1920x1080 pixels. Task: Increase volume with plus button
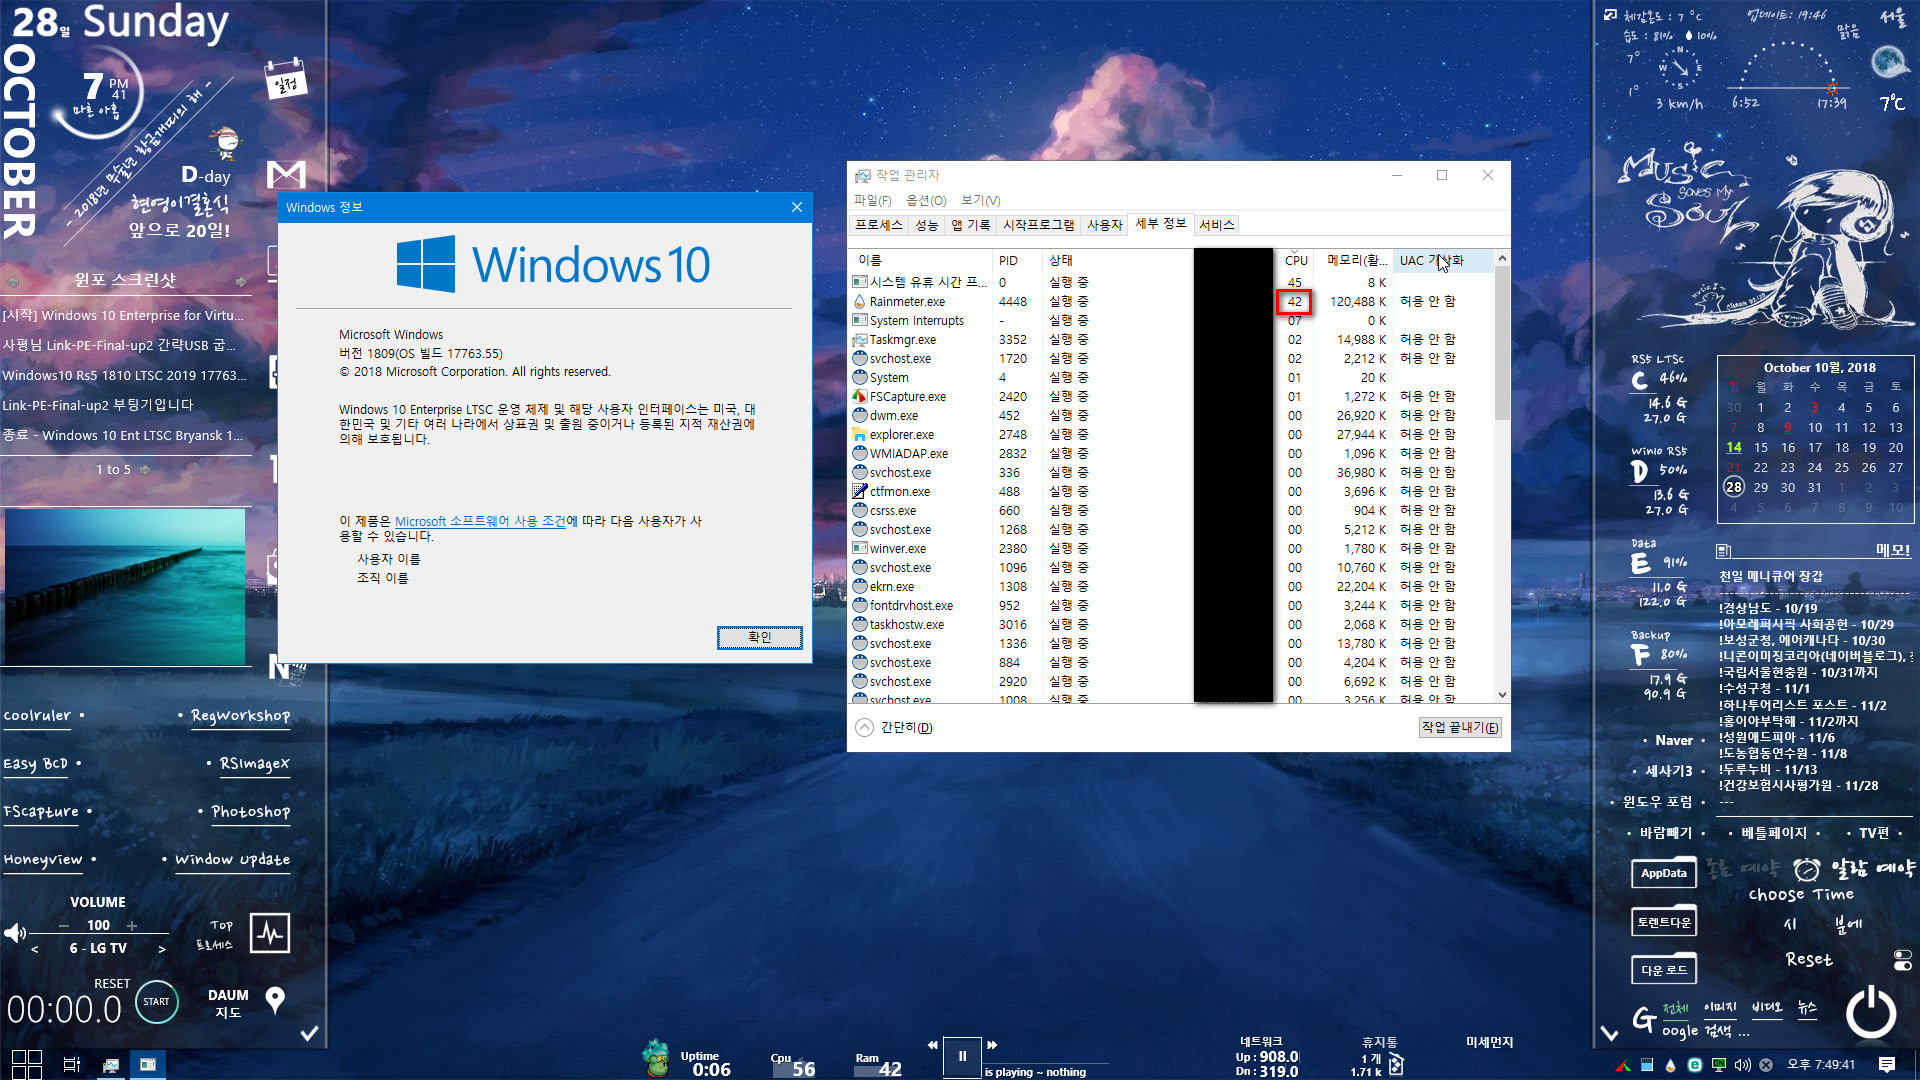[131, 926]
